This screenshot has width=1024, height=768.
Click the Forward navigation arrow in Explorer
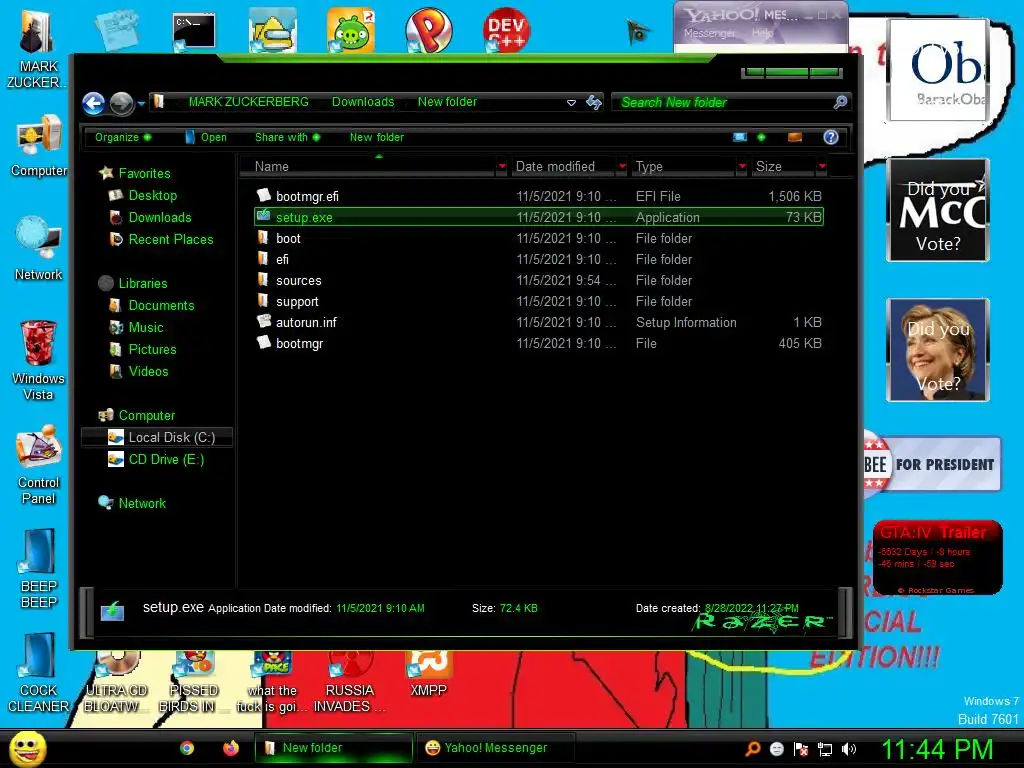click(x=121, y=103)
